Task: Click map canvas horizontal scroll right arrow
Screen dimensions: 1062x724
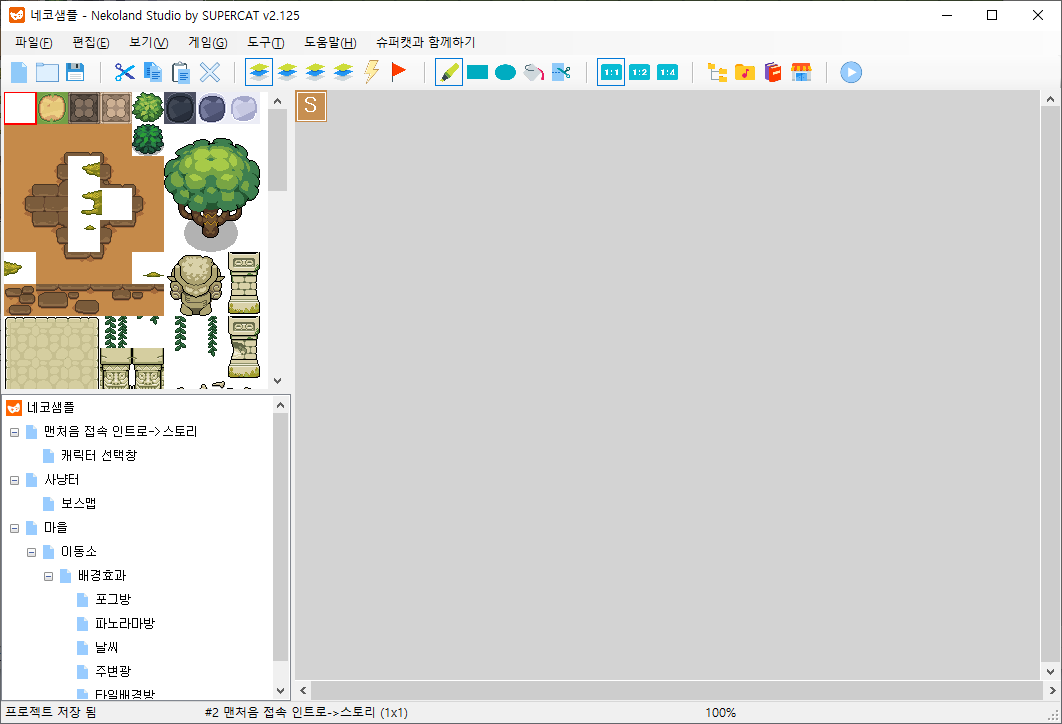Action: tap(1052, 691)
